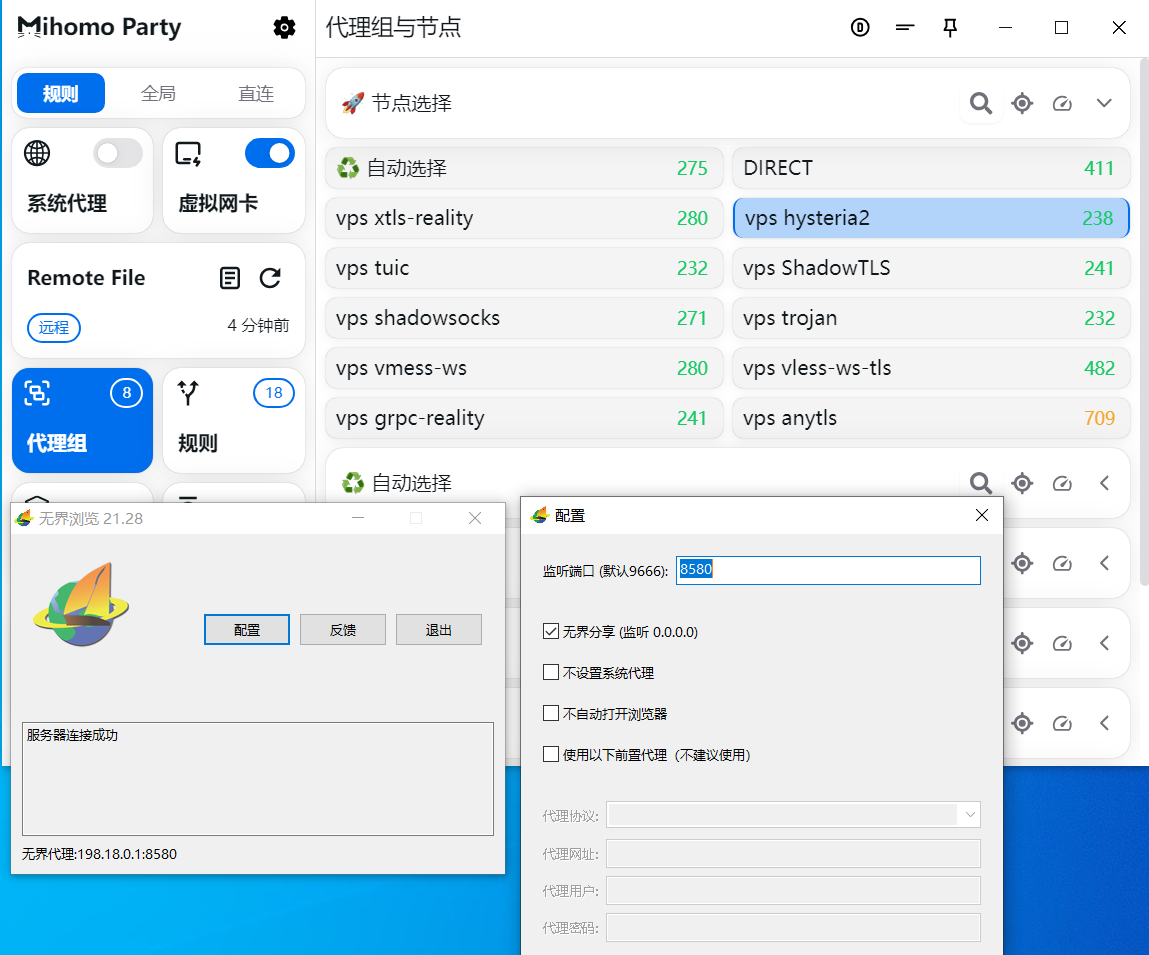1149x955 pixels.
Task: Check 使用以下前置代理 checkbox
Action: click(551, 754)
